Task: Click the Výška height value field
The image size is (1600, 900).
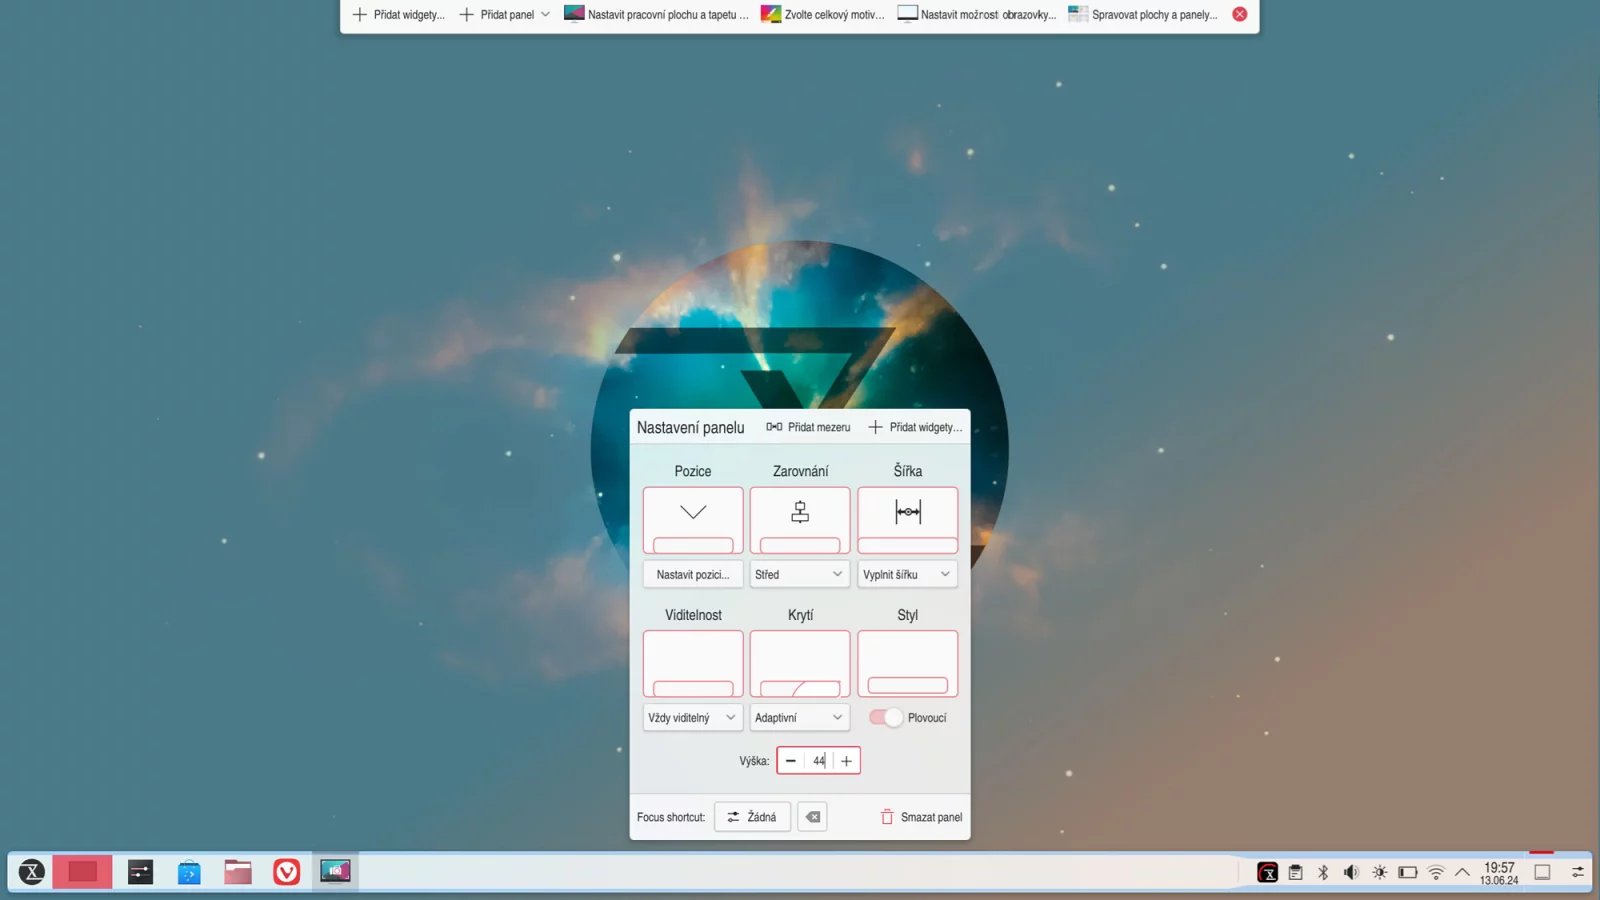Action: pyautogui.click(x=819, y=761)
